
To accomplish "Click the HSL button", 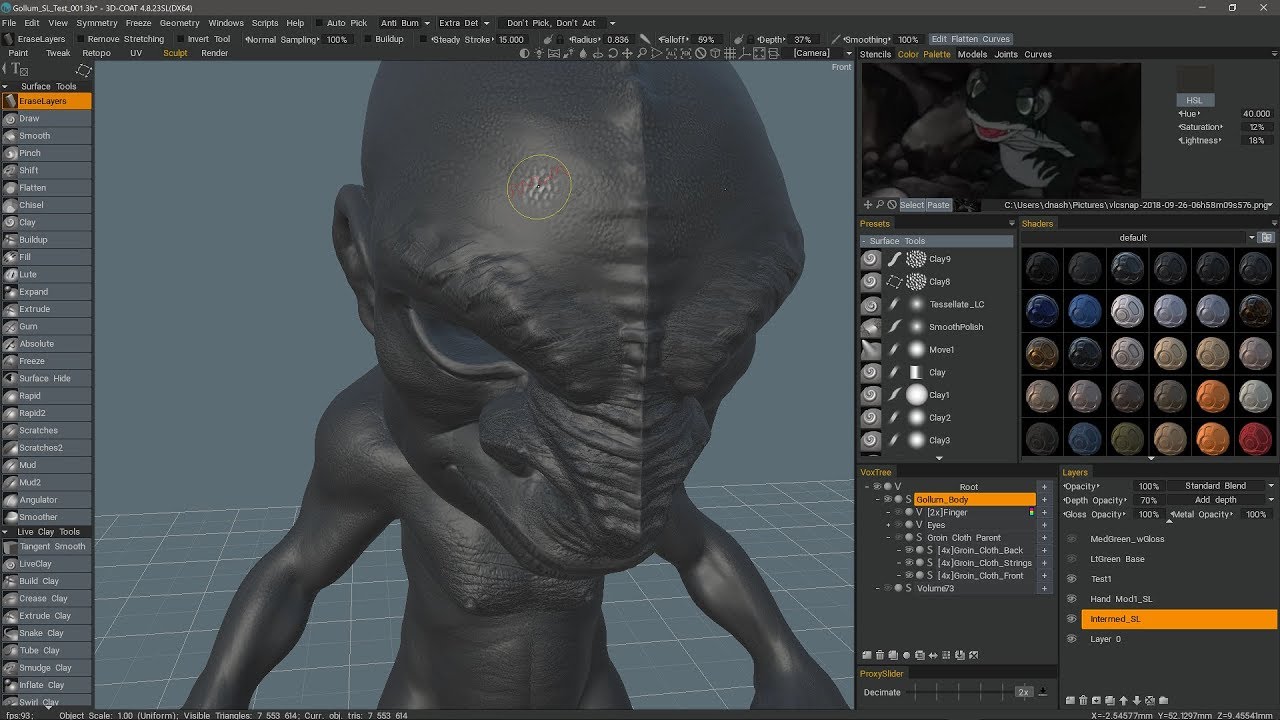I will tap(1195, 100).
